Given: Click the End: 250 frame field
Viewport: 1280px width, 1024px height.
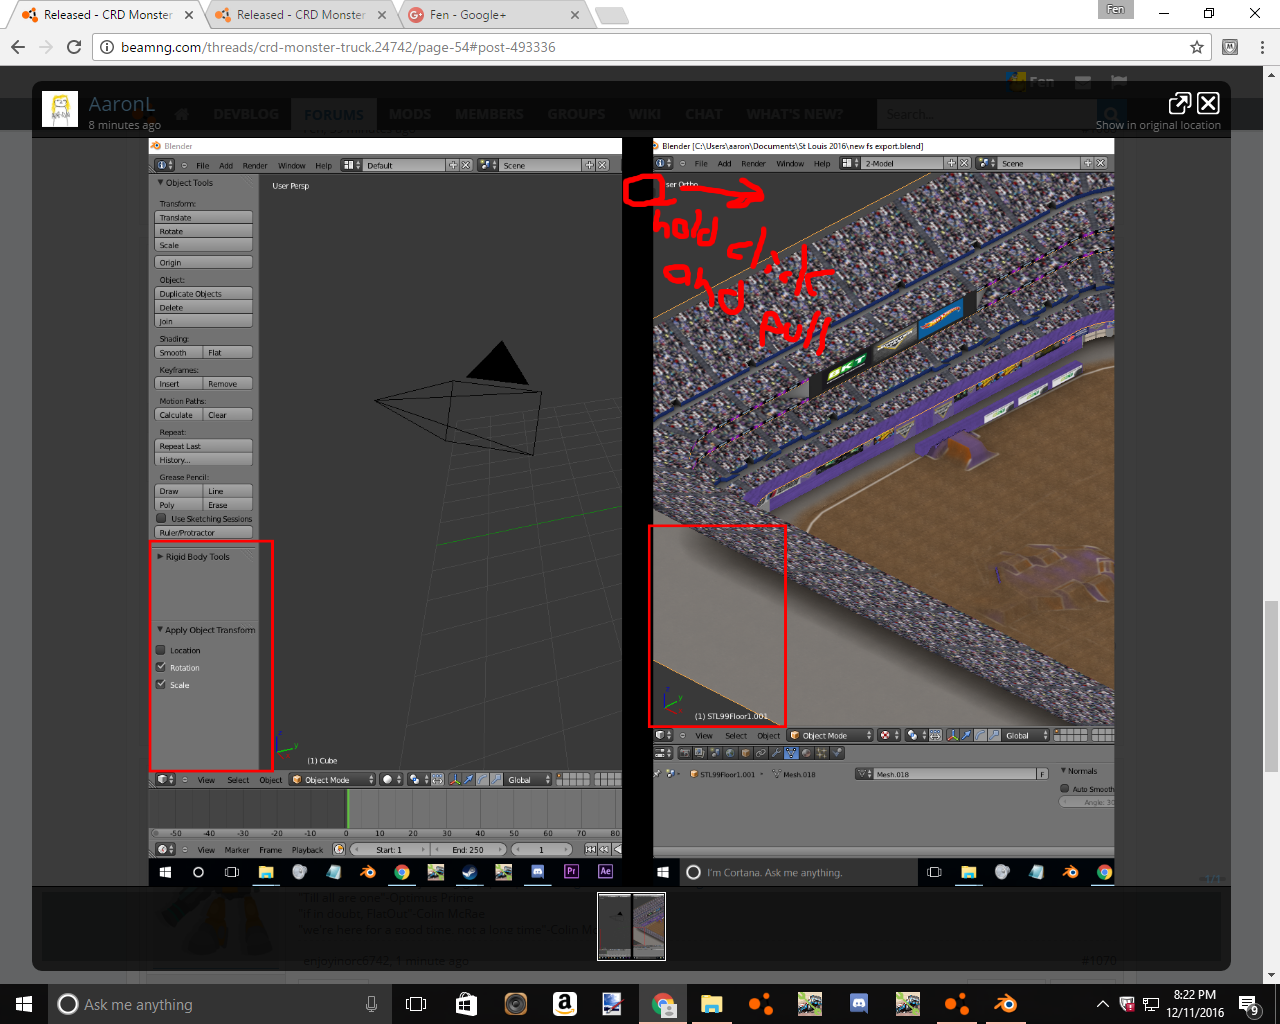Looking at the screenshot, I should 467,849.
